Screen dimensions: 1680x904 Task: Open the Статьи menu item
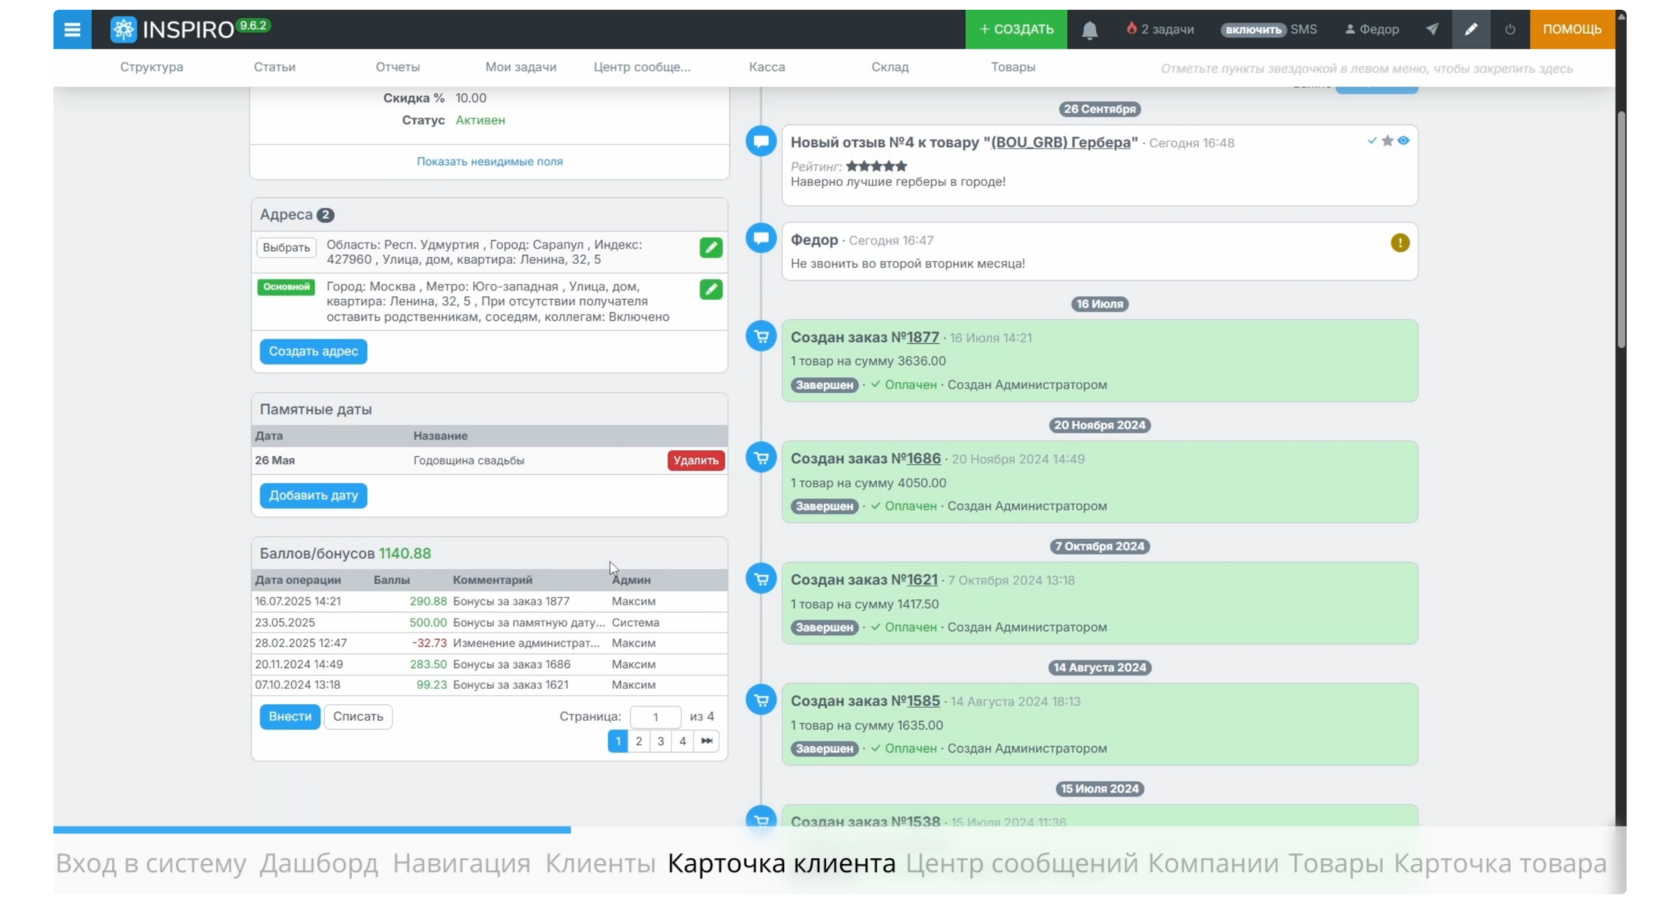click(275, 67)
